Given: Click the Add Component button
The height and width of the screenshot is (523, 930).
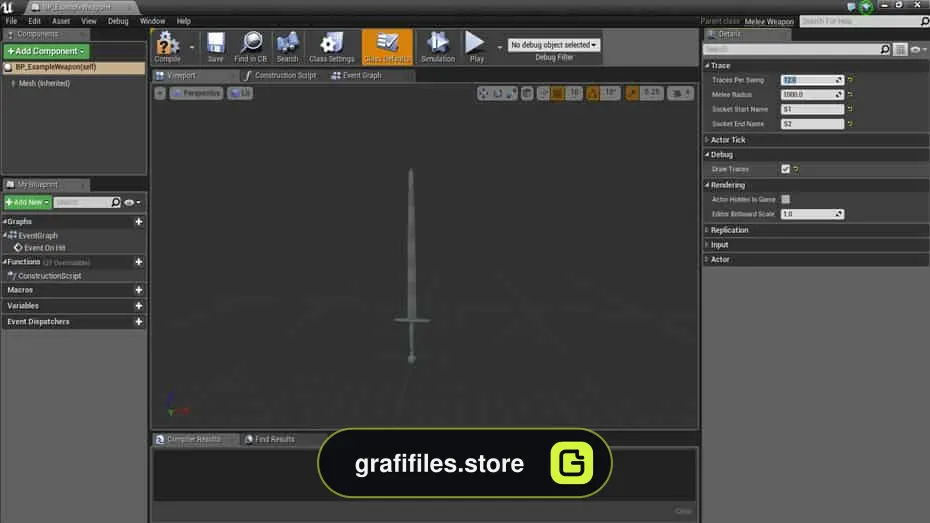Looking at the screenshot, I should click(46, 51).
